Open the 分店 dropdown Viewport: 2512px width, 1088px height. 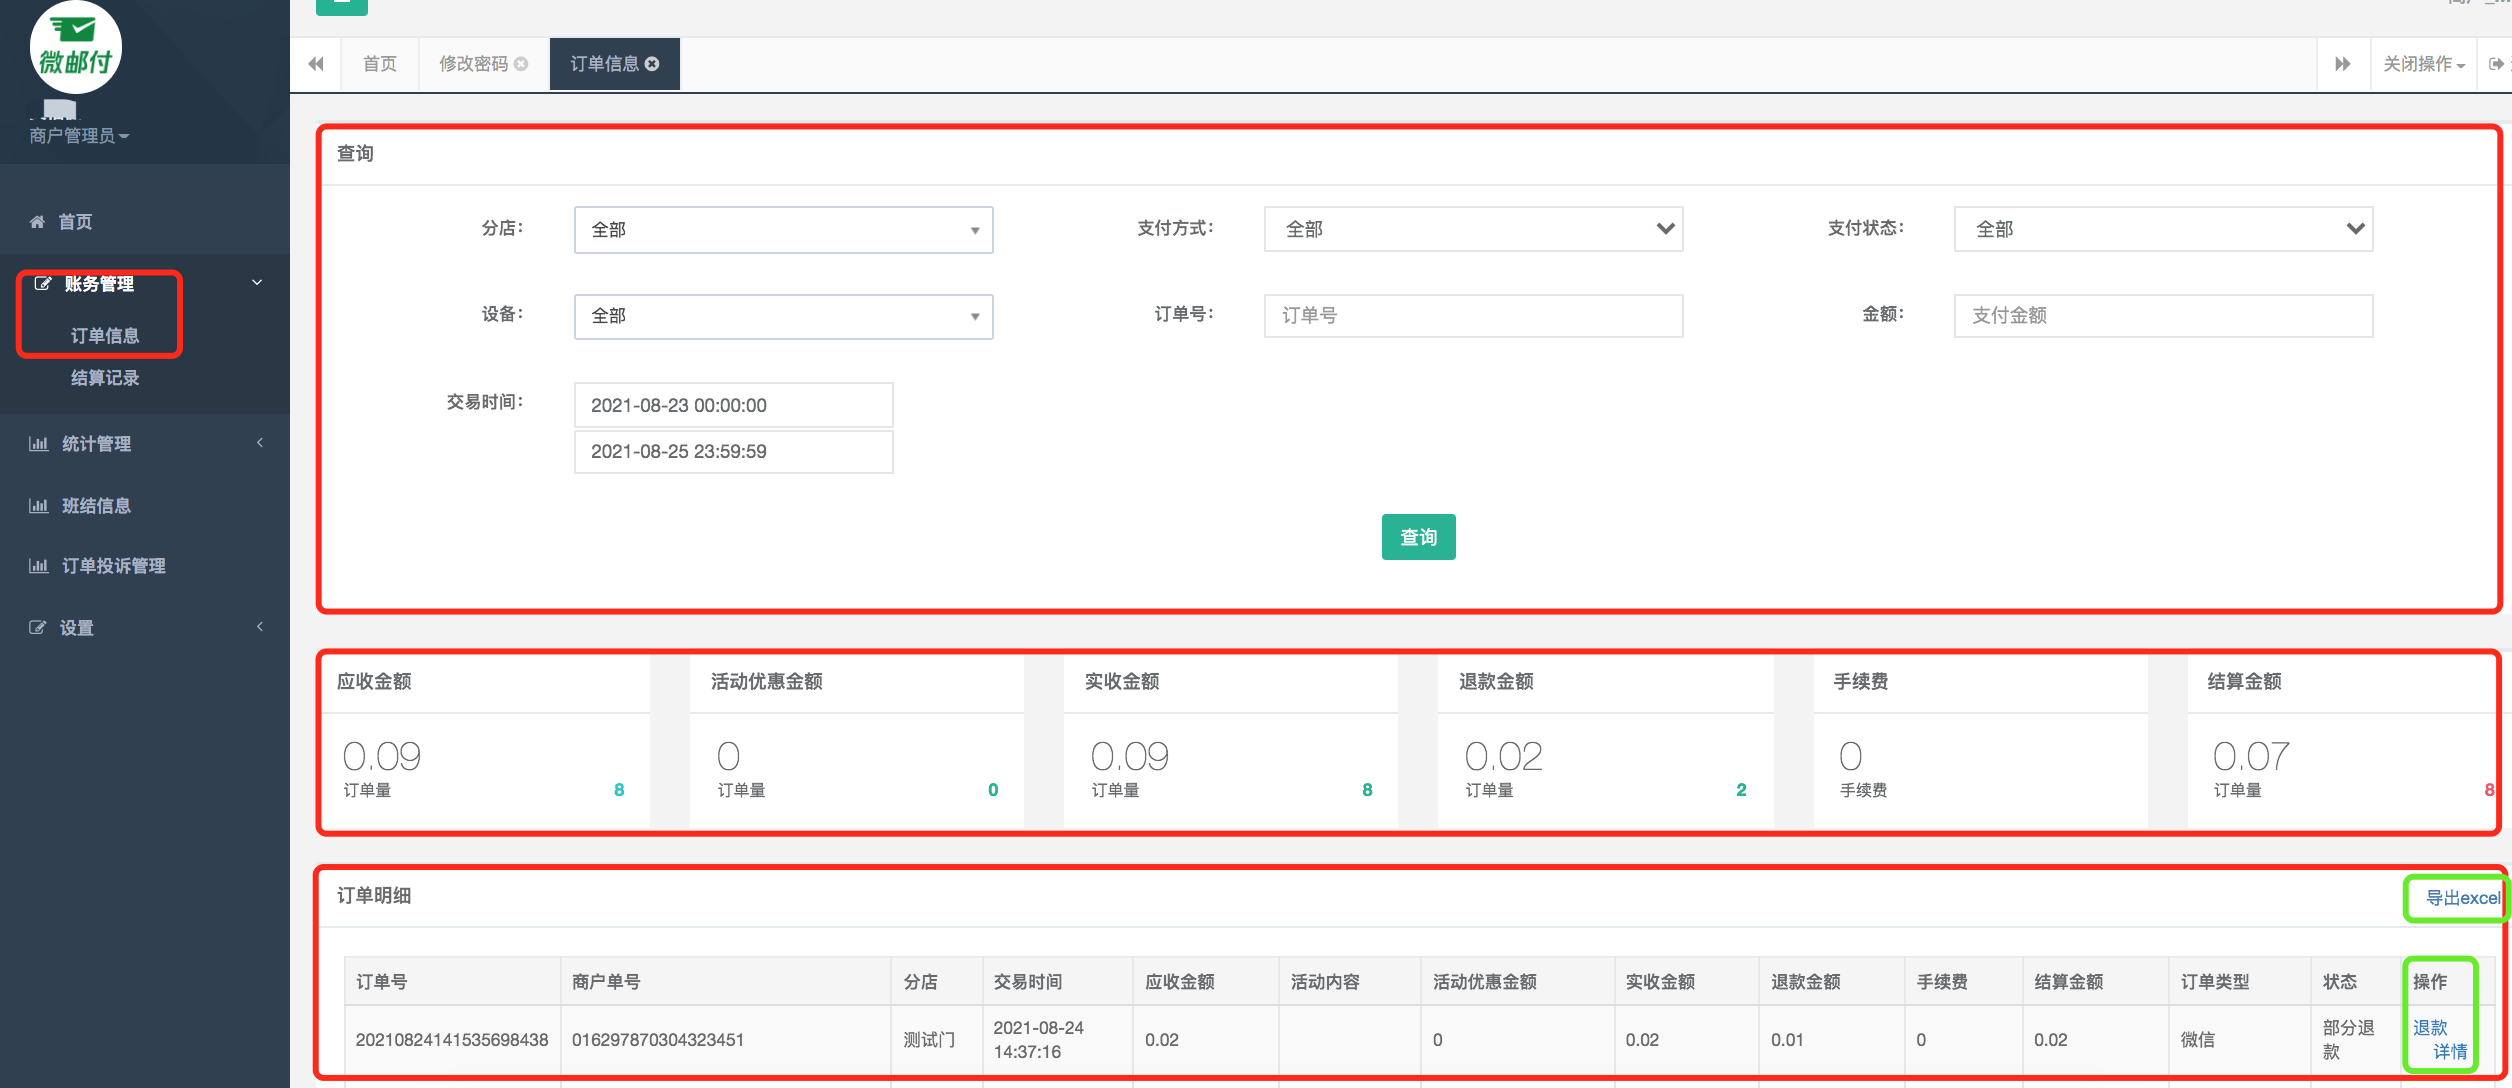783,230
